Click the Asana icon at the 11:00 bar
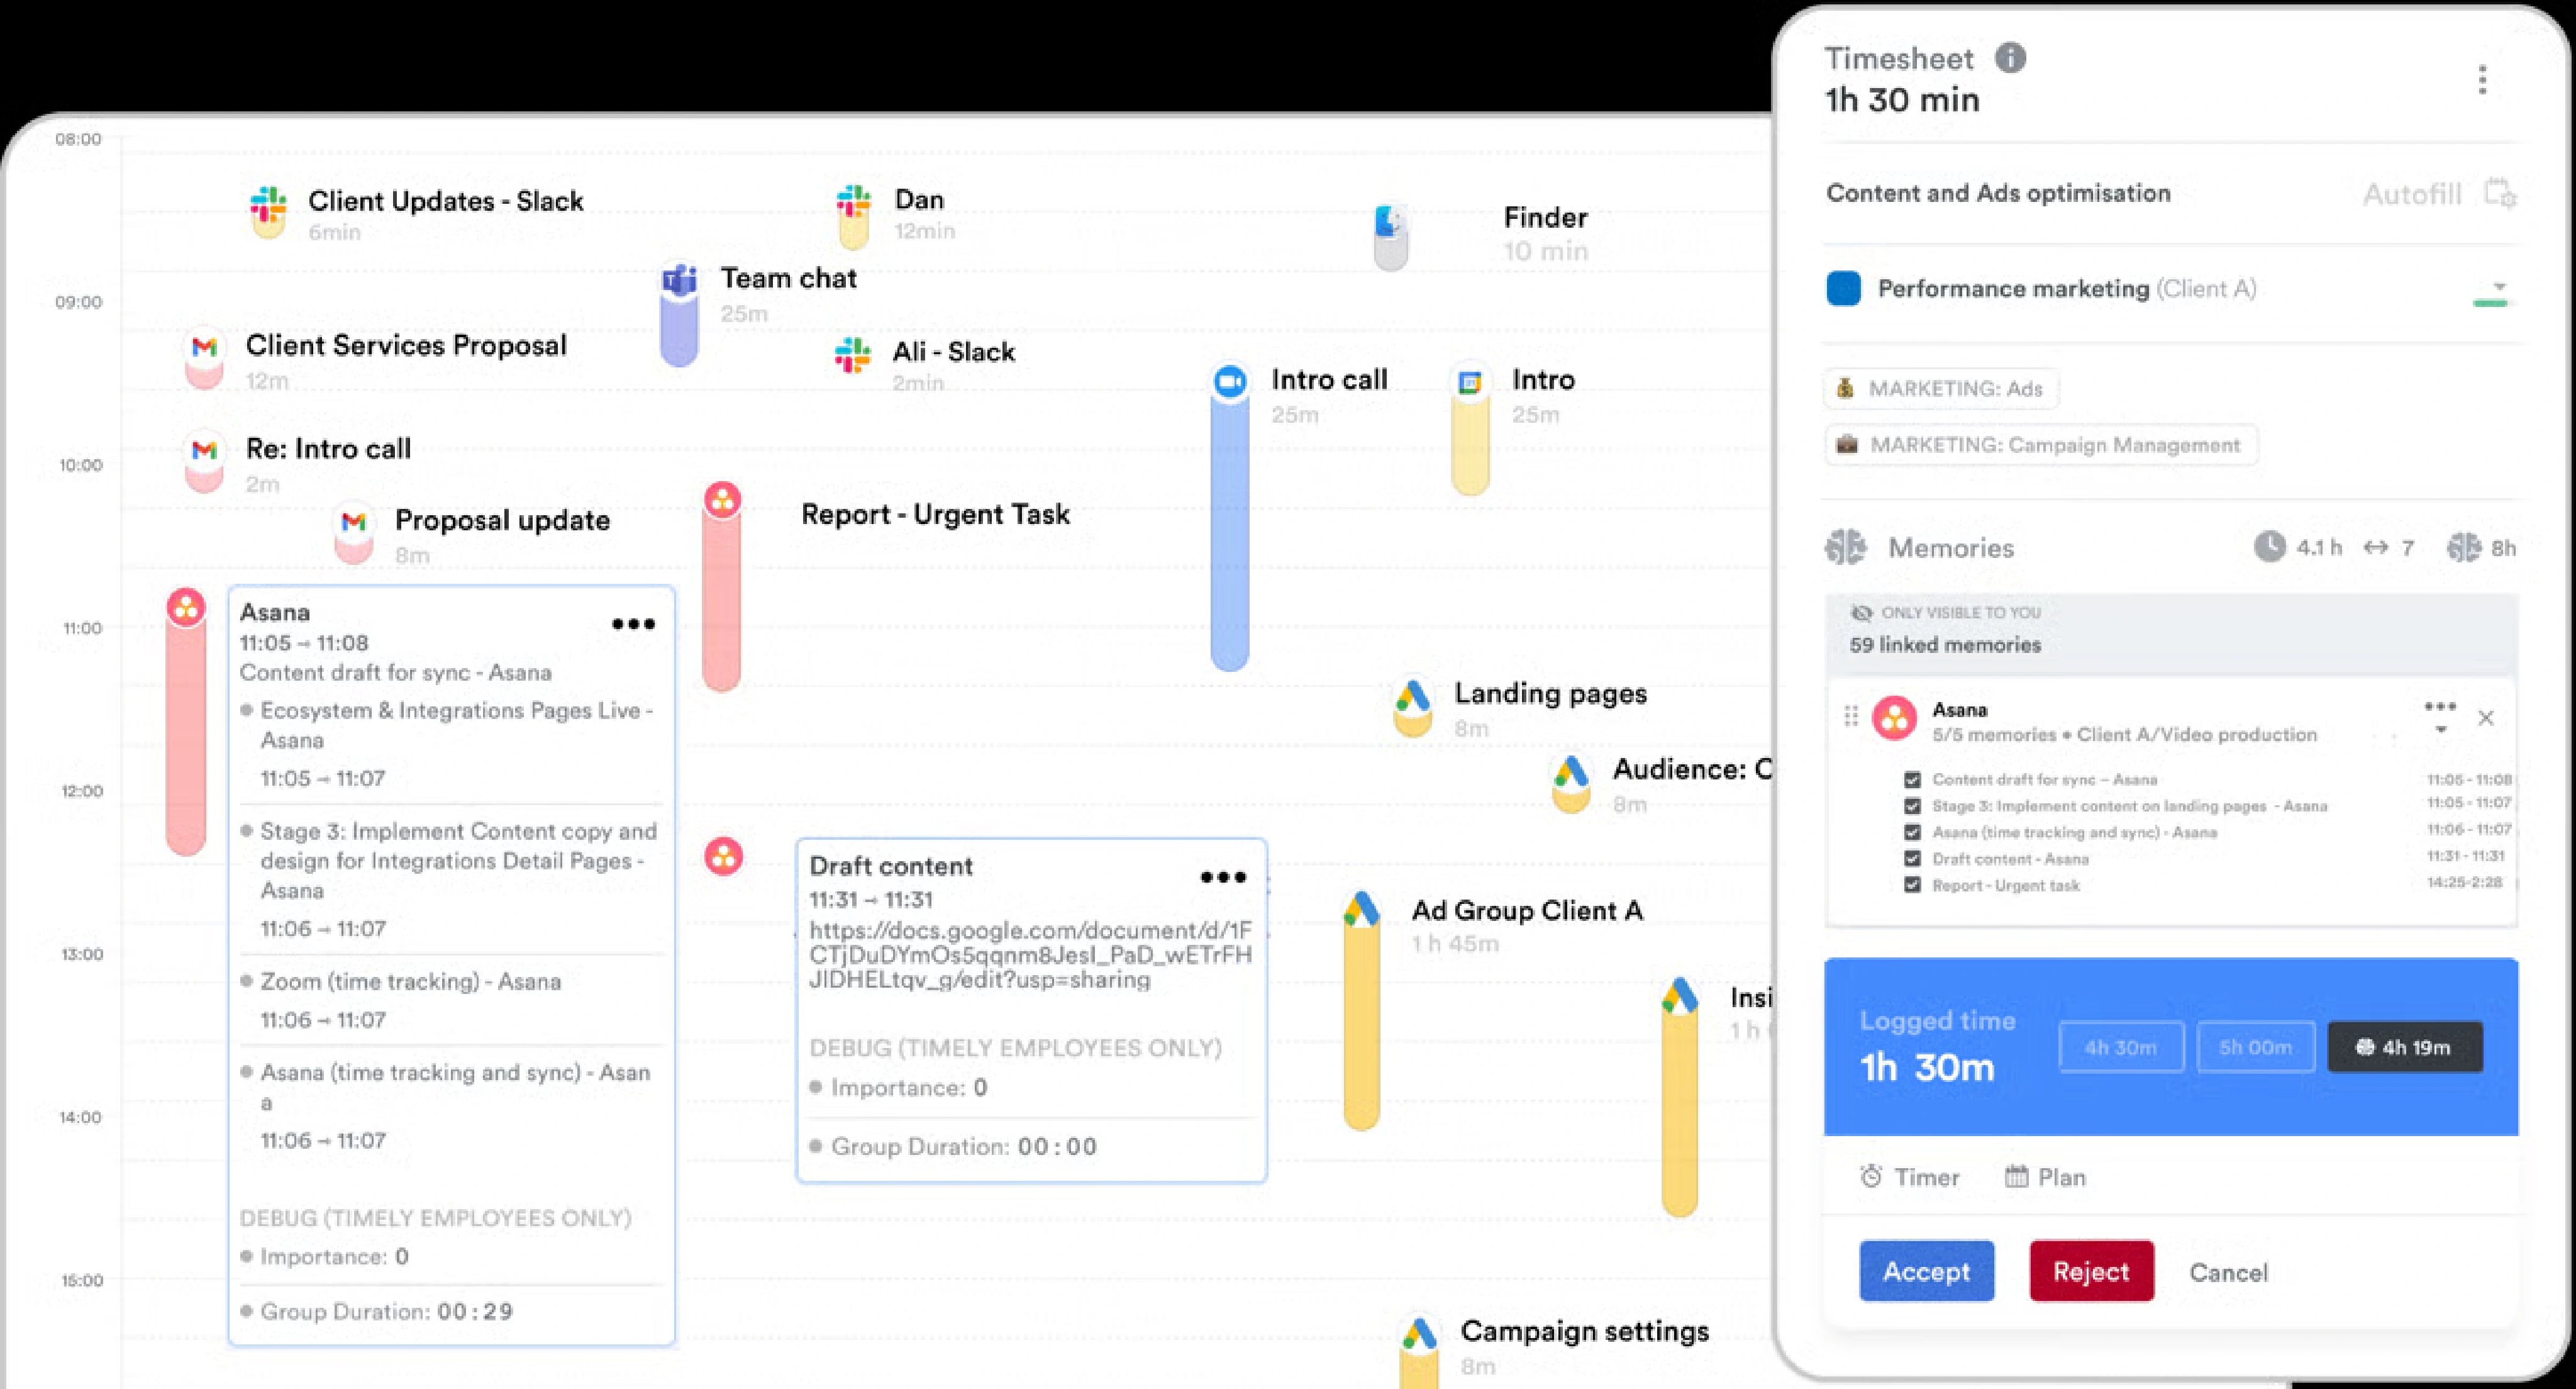 tap(186, 607)
